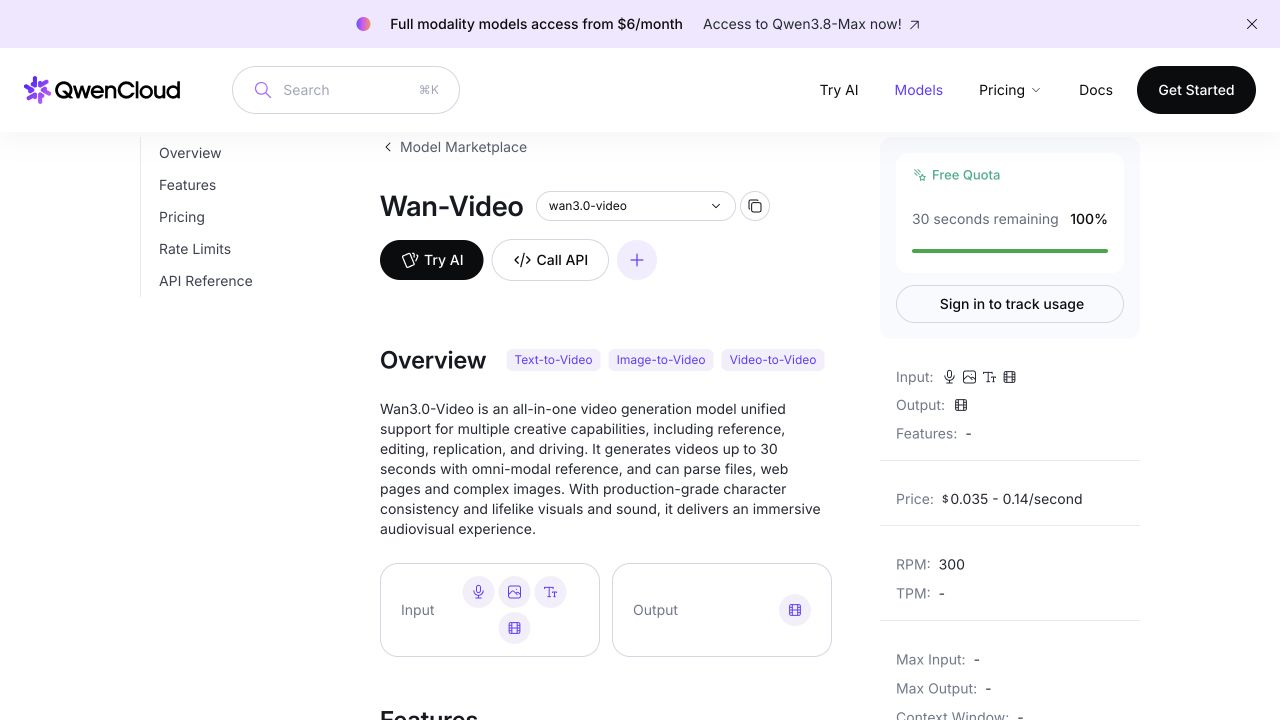Click the RPM value 300

click(952, 564)
